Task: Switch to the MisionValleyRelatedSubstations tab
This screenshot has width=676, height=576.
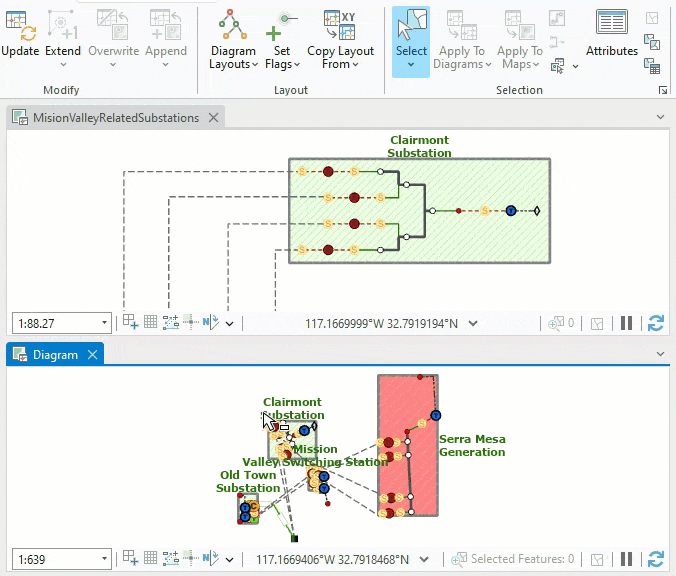Action: pos(116,118)
